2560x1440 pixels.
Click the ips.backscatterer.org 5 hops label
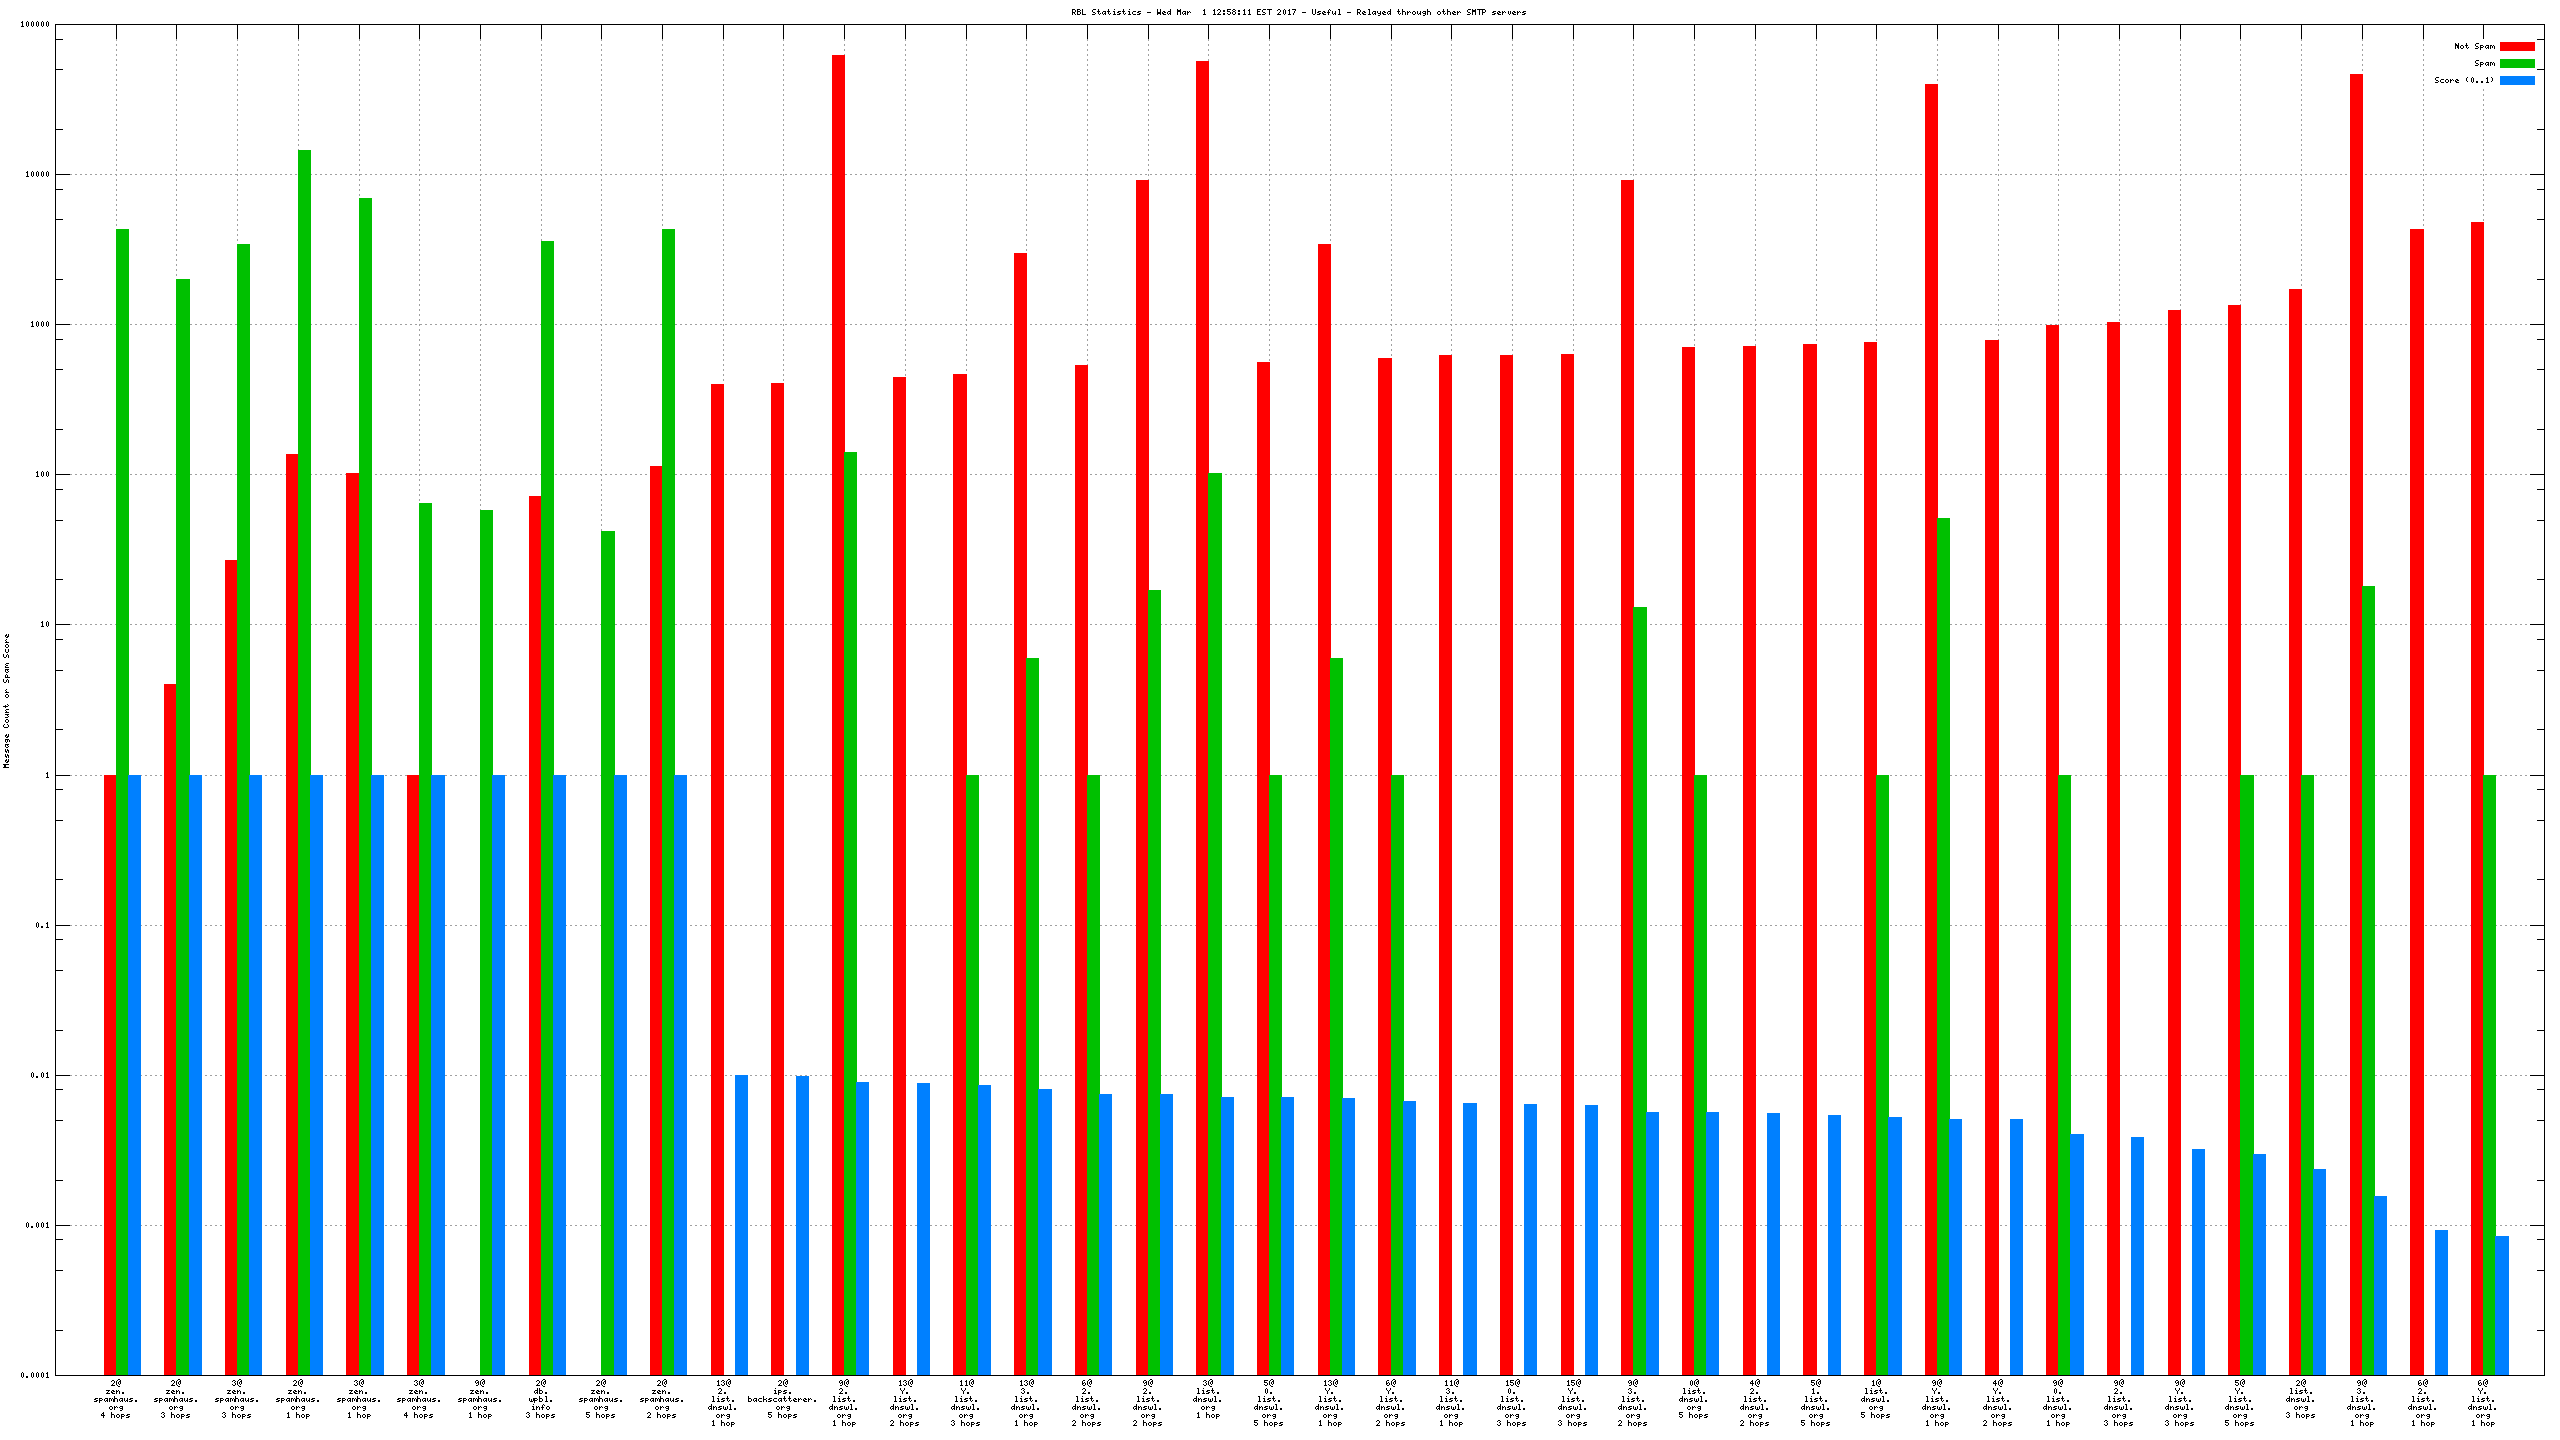click(x=782, y=1399)
